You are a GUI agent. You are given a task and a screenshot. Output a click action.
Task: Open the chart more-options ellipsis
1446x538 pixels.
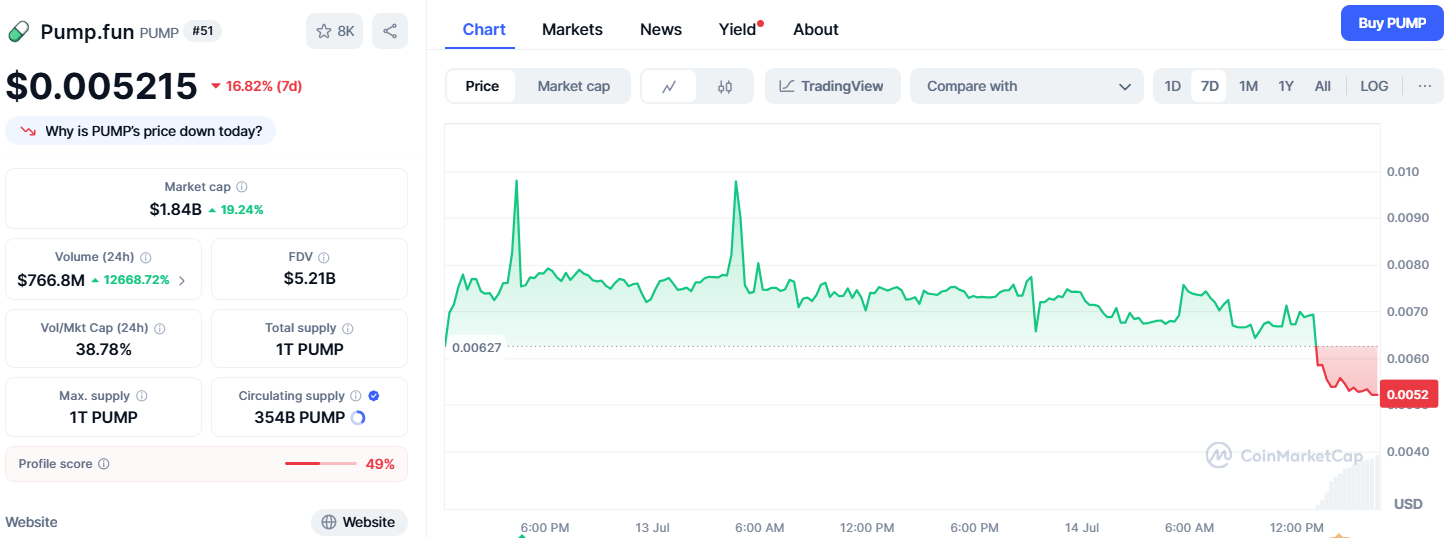pyautogui.click(x=1424, y=86)
